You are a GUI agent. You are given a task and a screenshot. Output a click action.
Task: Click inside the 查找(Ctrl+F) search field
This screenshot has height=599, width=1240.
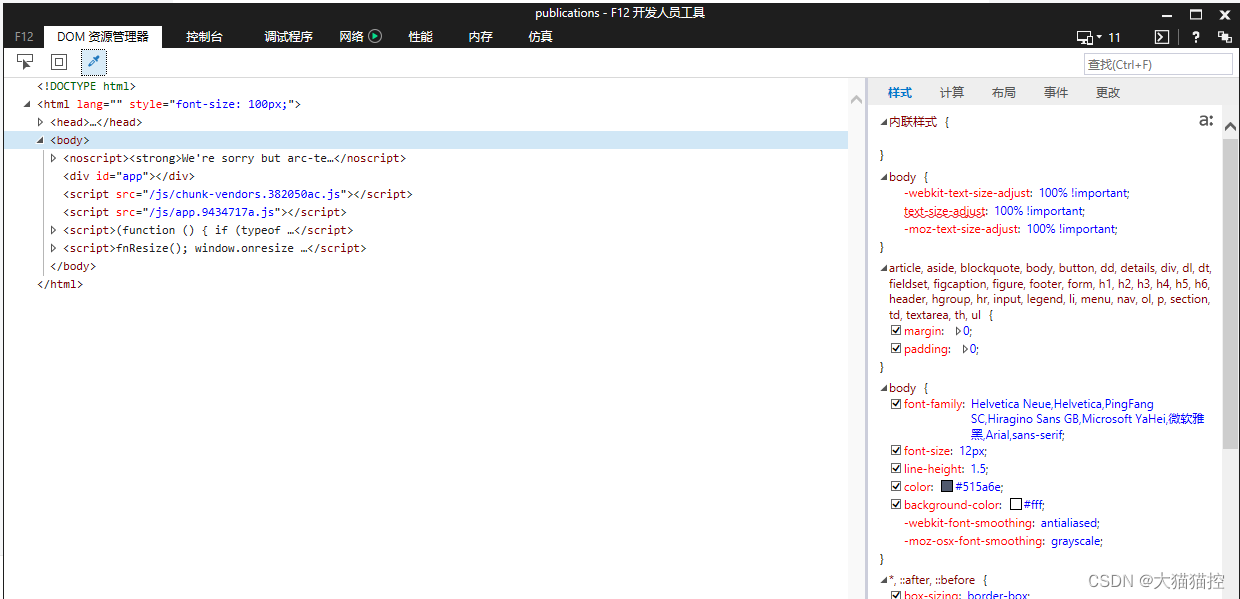click(1157, 63)
